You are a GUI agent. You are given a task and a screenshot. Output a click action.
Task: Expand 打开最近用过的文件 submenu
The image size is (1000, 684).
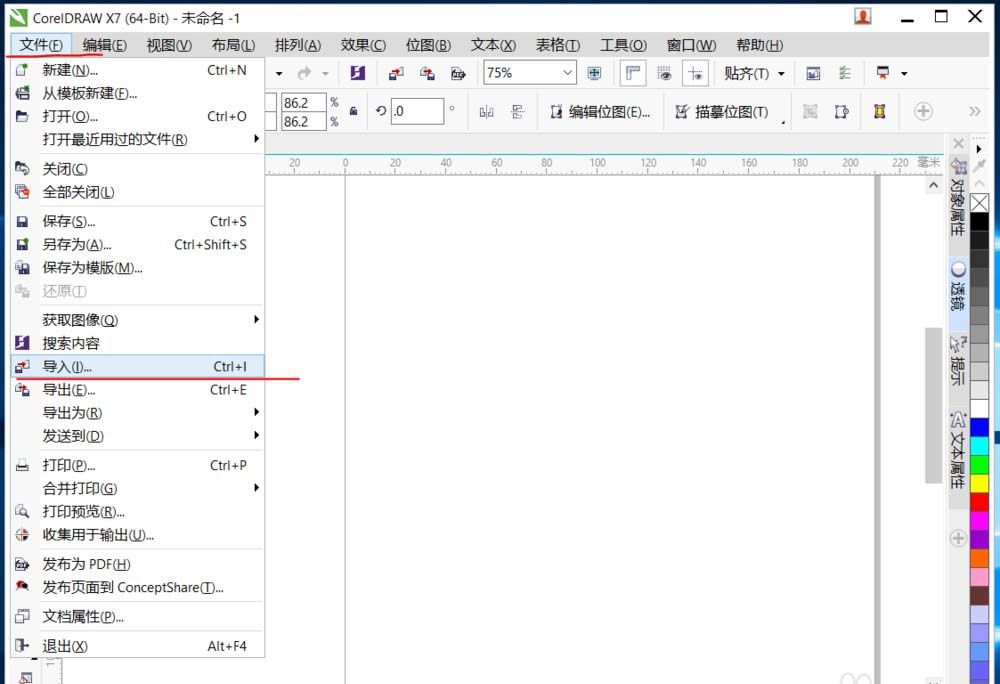(x=137, y=139)
